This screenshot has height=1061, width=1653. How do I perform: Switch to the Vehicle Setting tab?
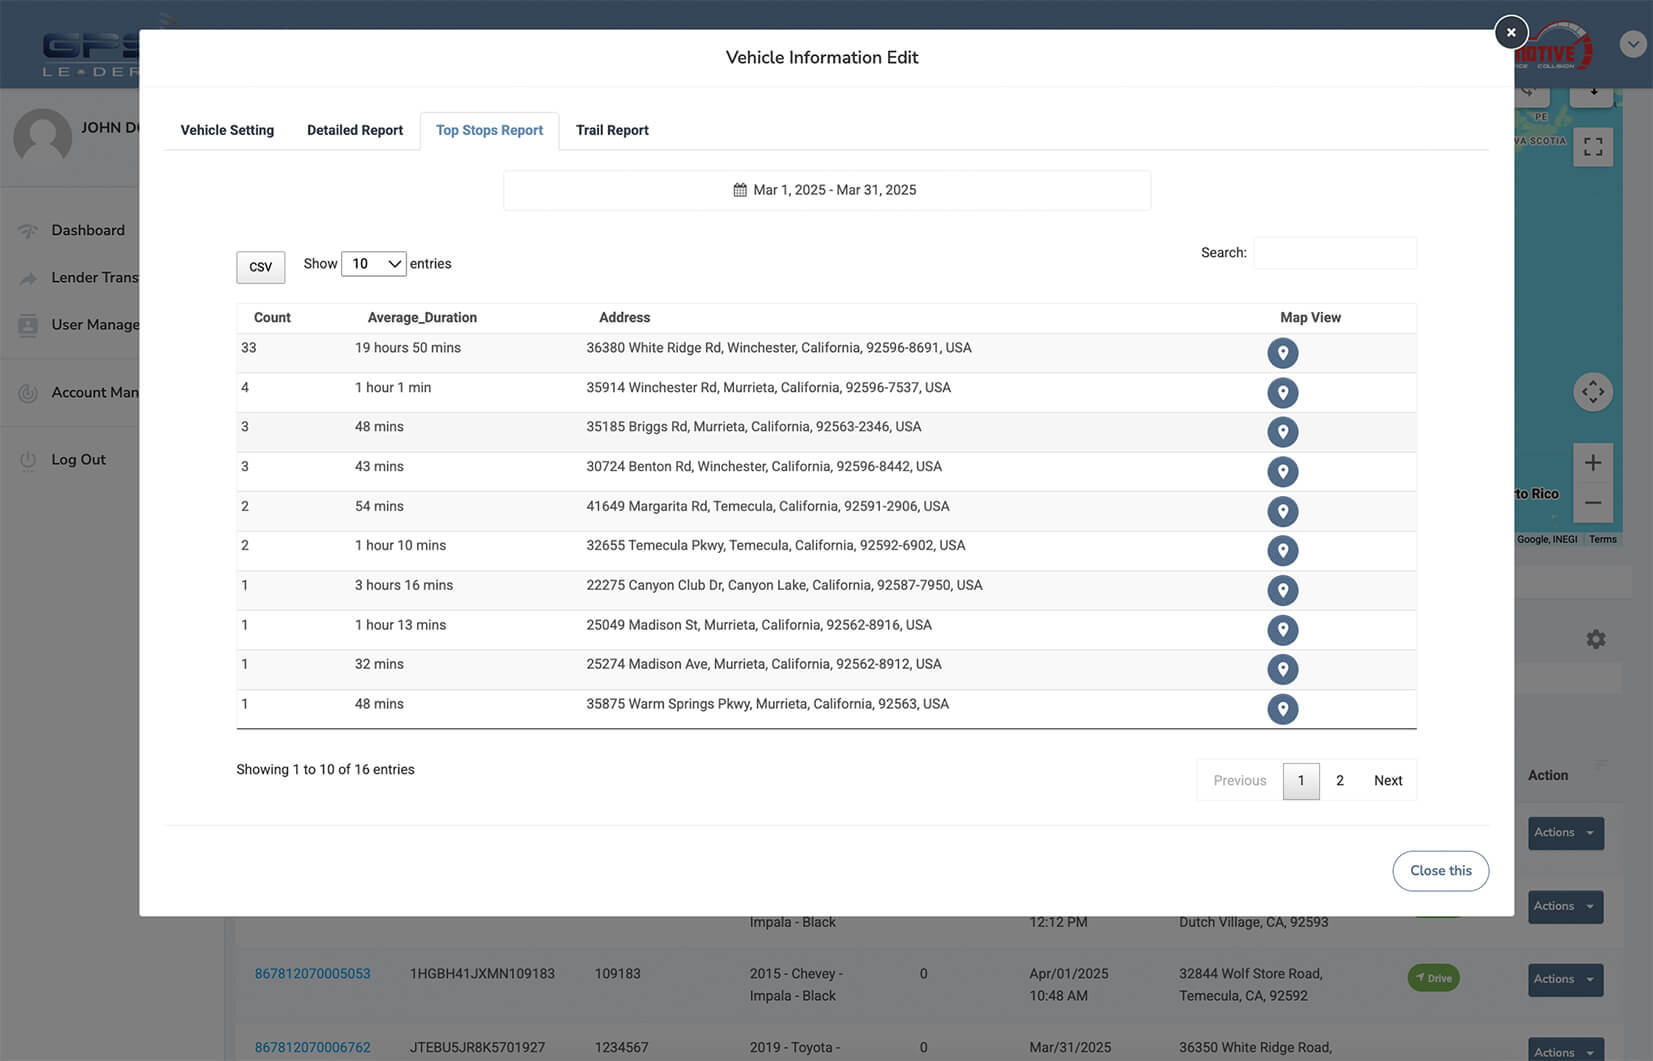227,130
